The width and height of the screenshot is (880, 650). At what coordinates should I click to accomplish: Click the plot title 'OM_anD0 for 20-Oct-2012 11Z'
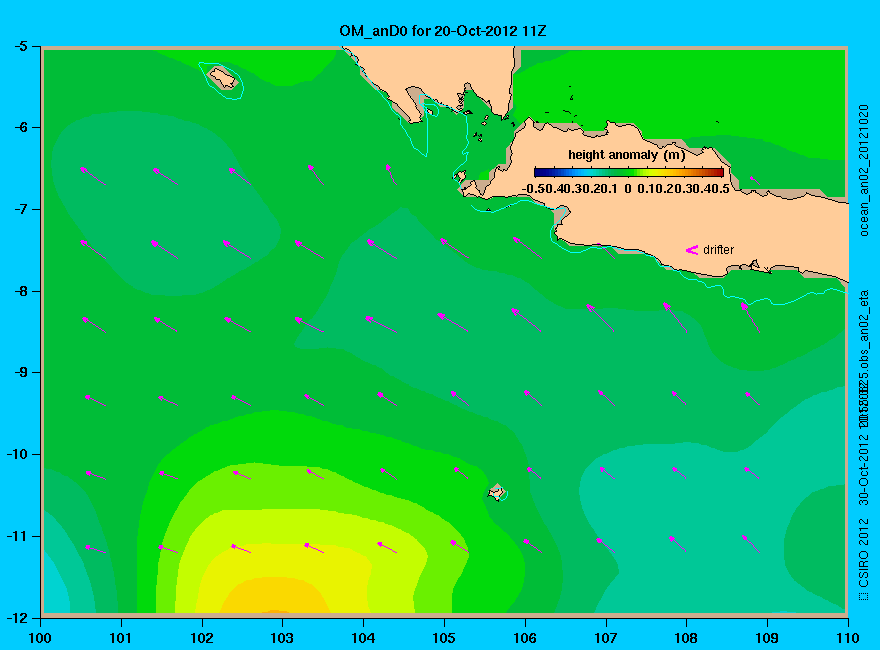442,31
